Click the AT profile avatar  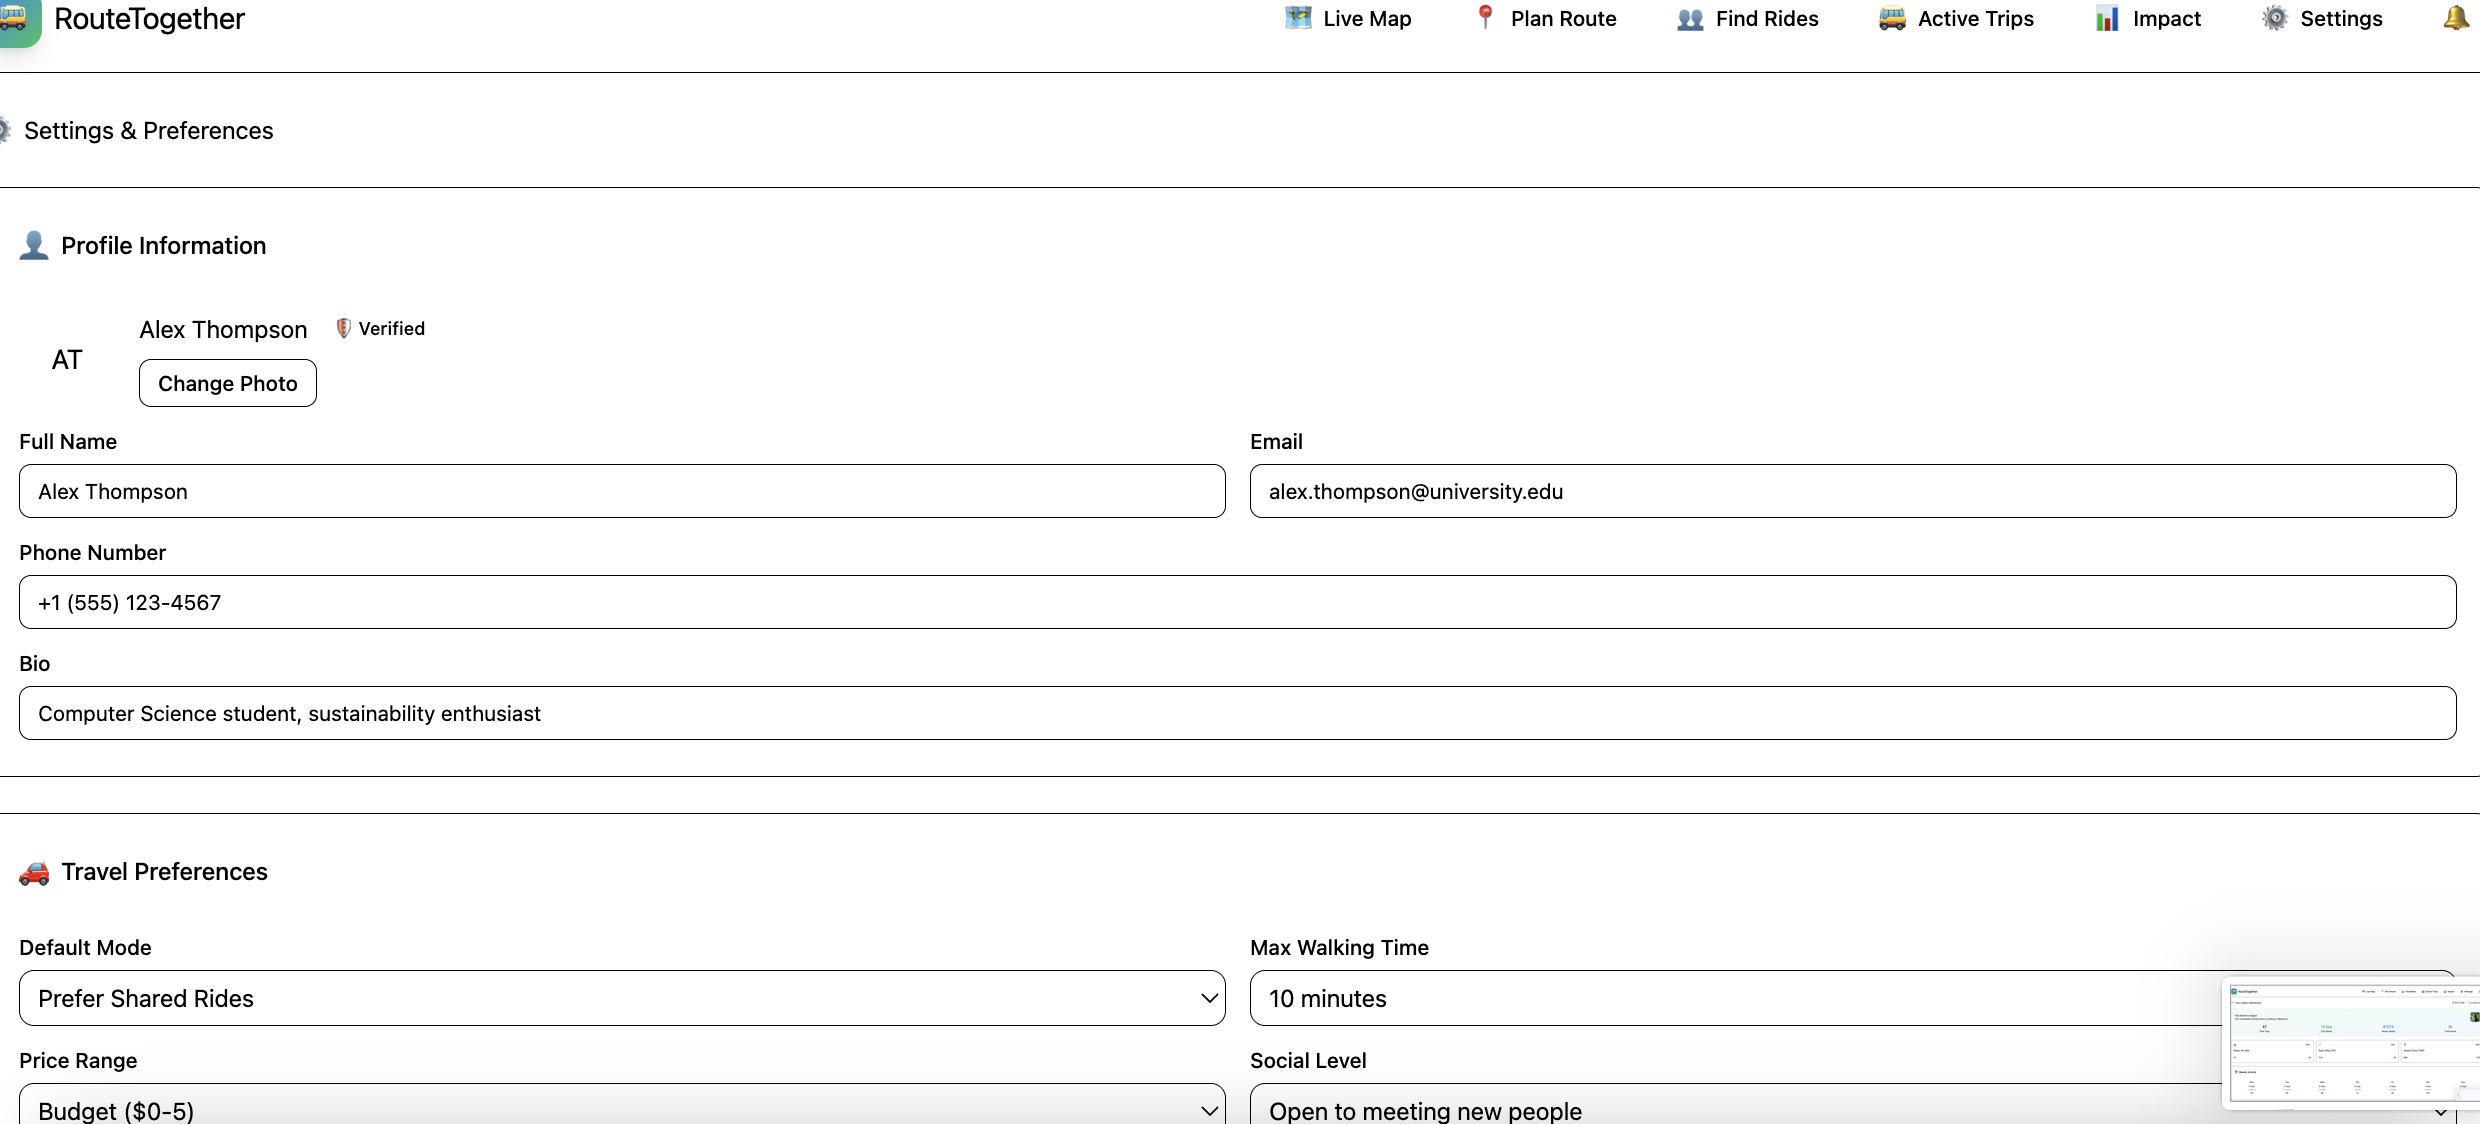click(67, 360)
